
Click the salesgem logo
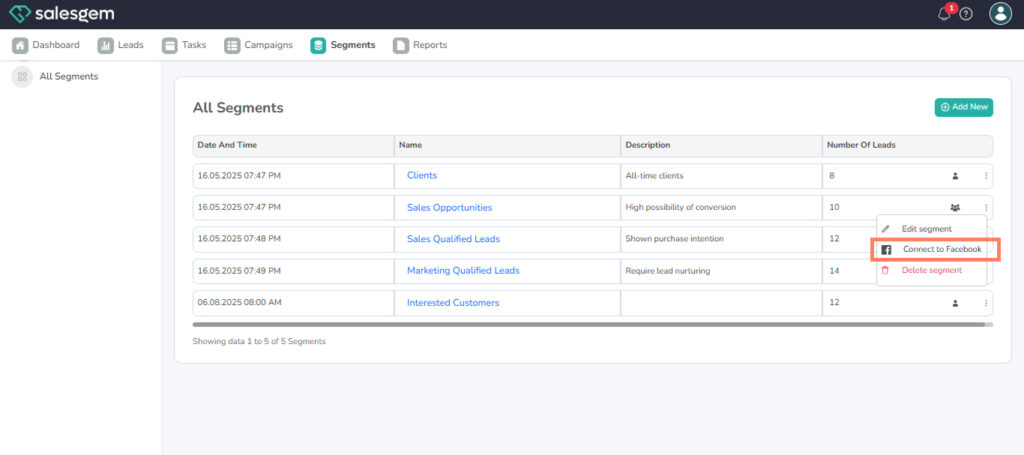[x=61, y=14]
